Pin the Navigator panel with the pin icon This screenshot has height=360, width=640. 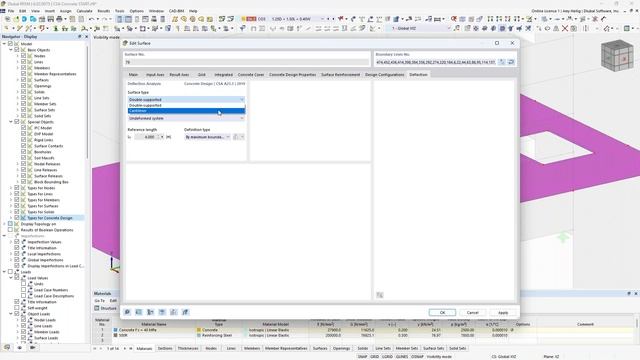[x=80, y=37]
